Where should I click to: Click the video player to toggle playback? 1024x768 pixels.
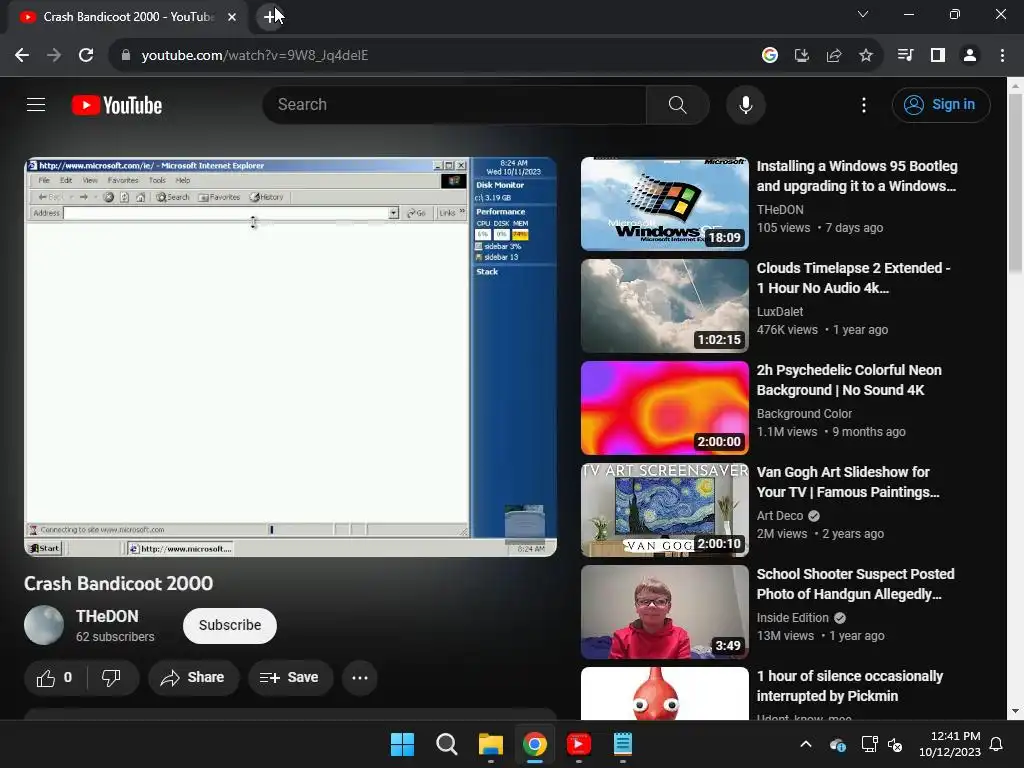[291, 357]
